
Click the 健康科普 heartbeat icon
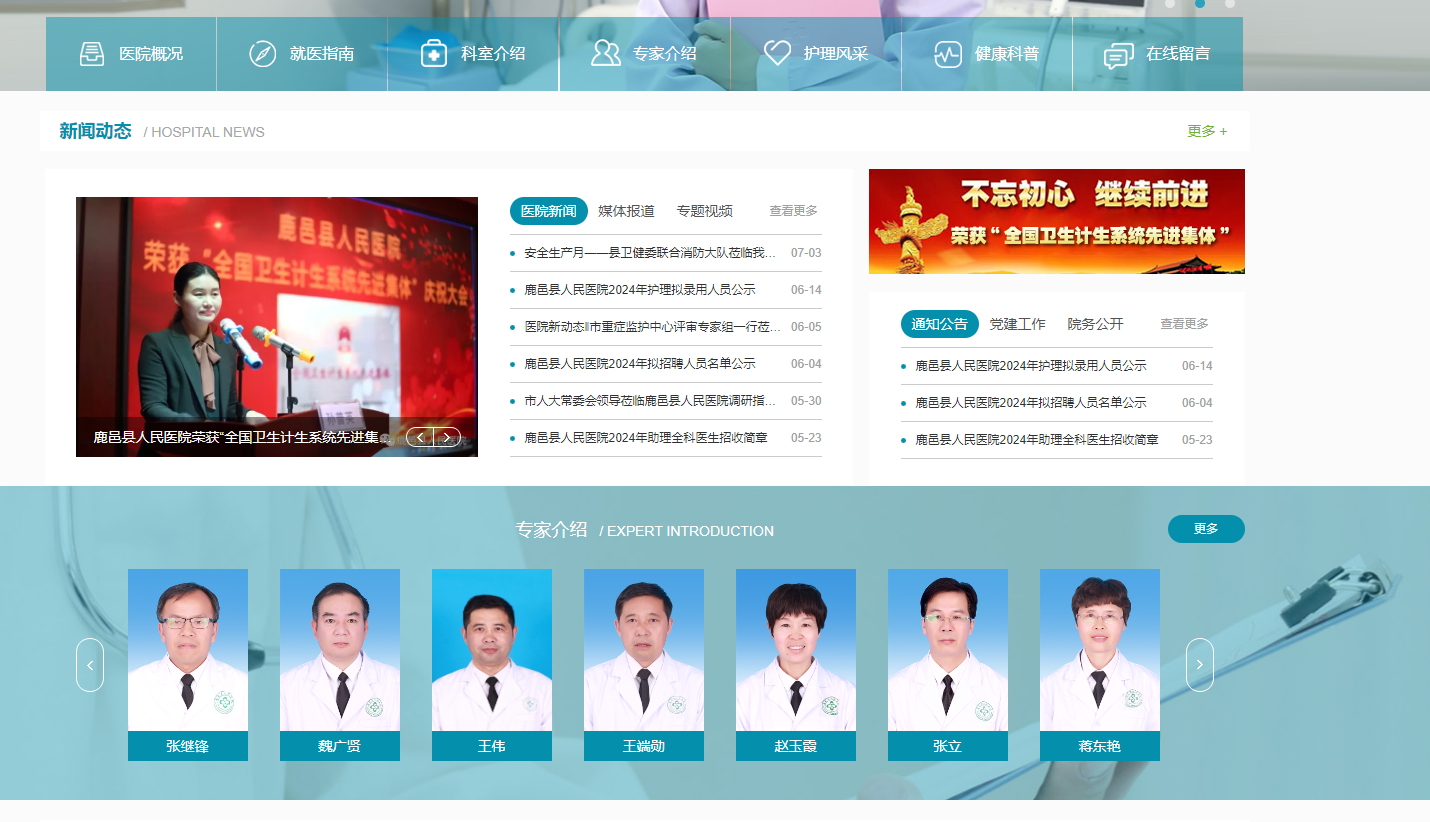click(948, 54)
